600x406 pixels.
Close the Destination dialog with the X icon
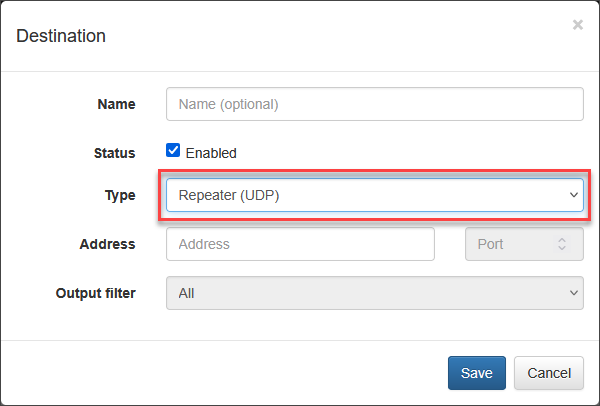[x=577, y=25]
